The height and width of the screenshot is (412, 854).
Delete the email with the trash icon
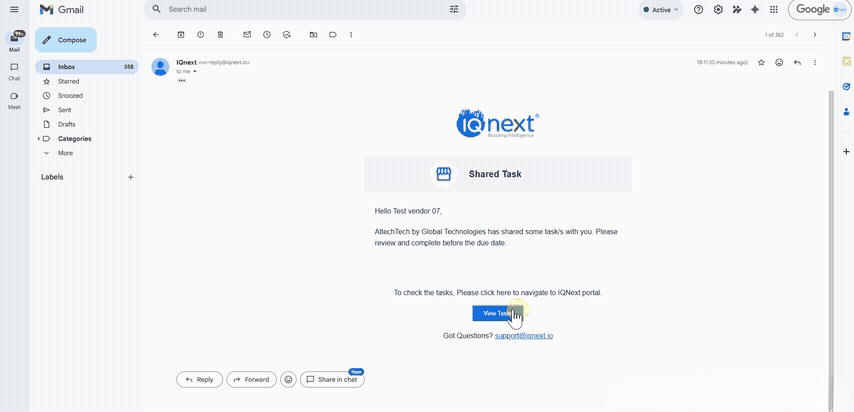[220, 34]
